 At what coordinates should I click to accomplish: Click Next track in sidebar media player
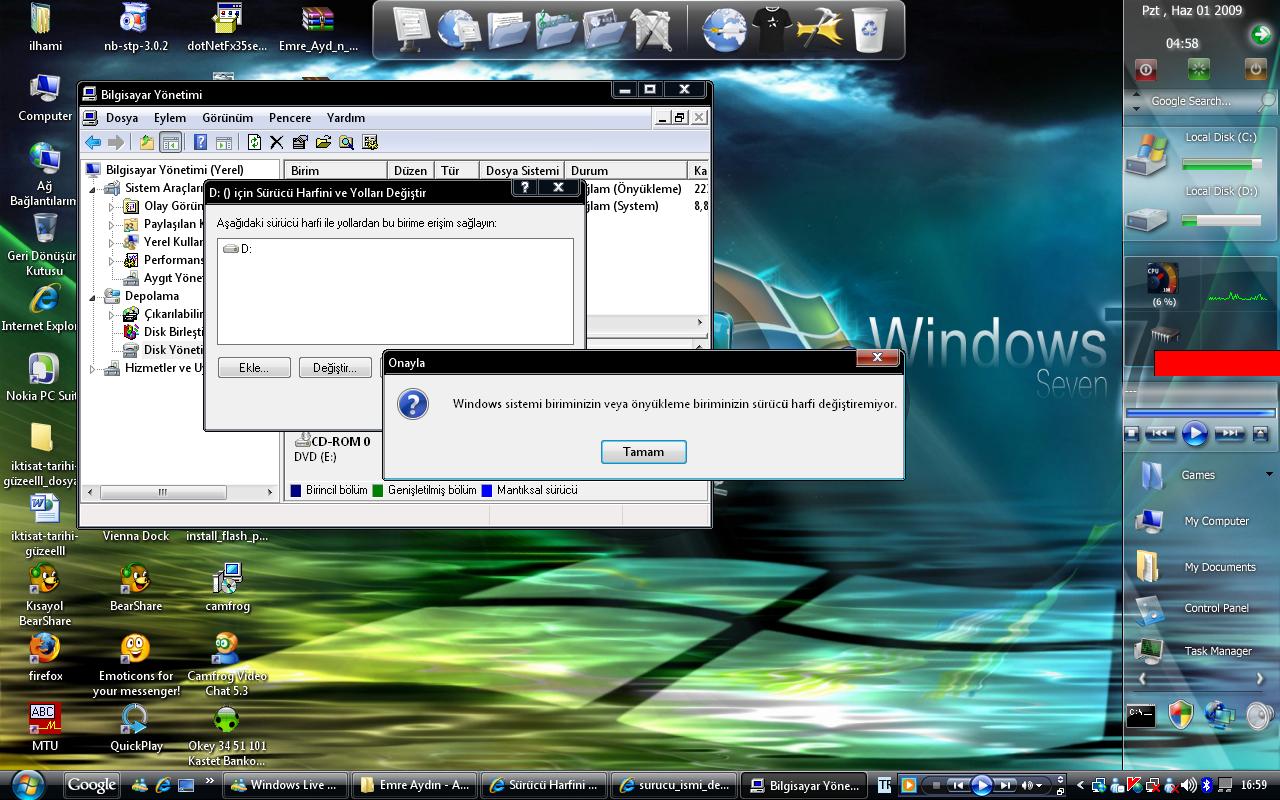click(x=1230, y=434)
